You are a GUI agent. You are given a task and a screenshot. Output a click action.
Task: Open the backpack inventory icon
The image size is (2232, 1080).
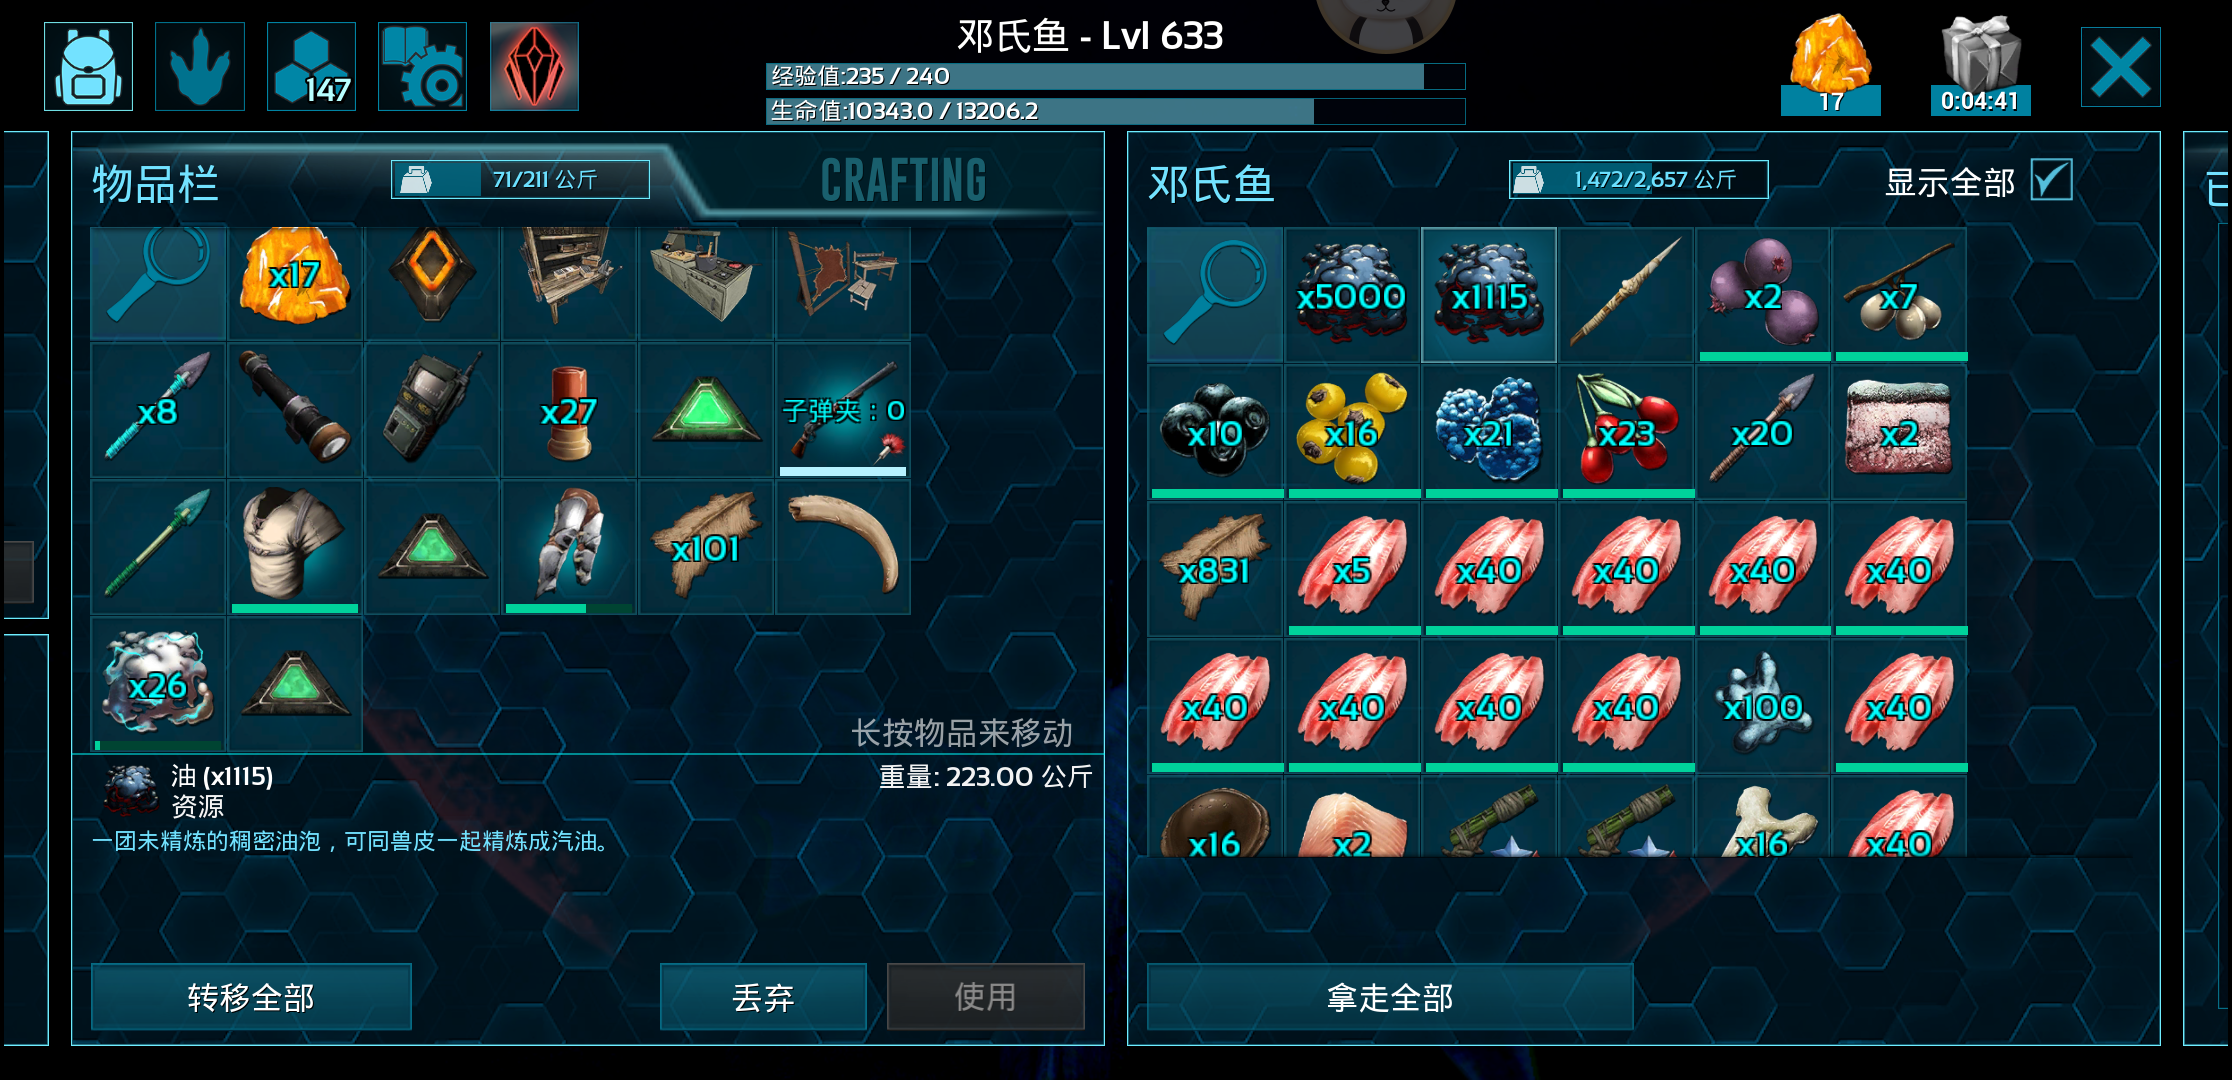click(88, 66)
